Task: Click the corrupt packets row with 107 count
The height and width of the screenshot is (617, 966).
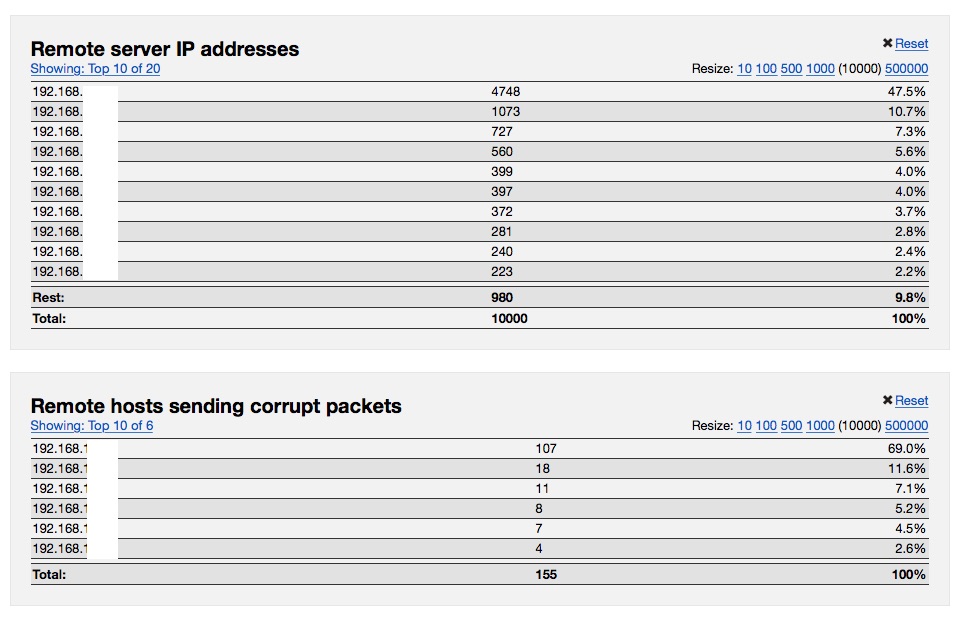Action: (479, 449)
